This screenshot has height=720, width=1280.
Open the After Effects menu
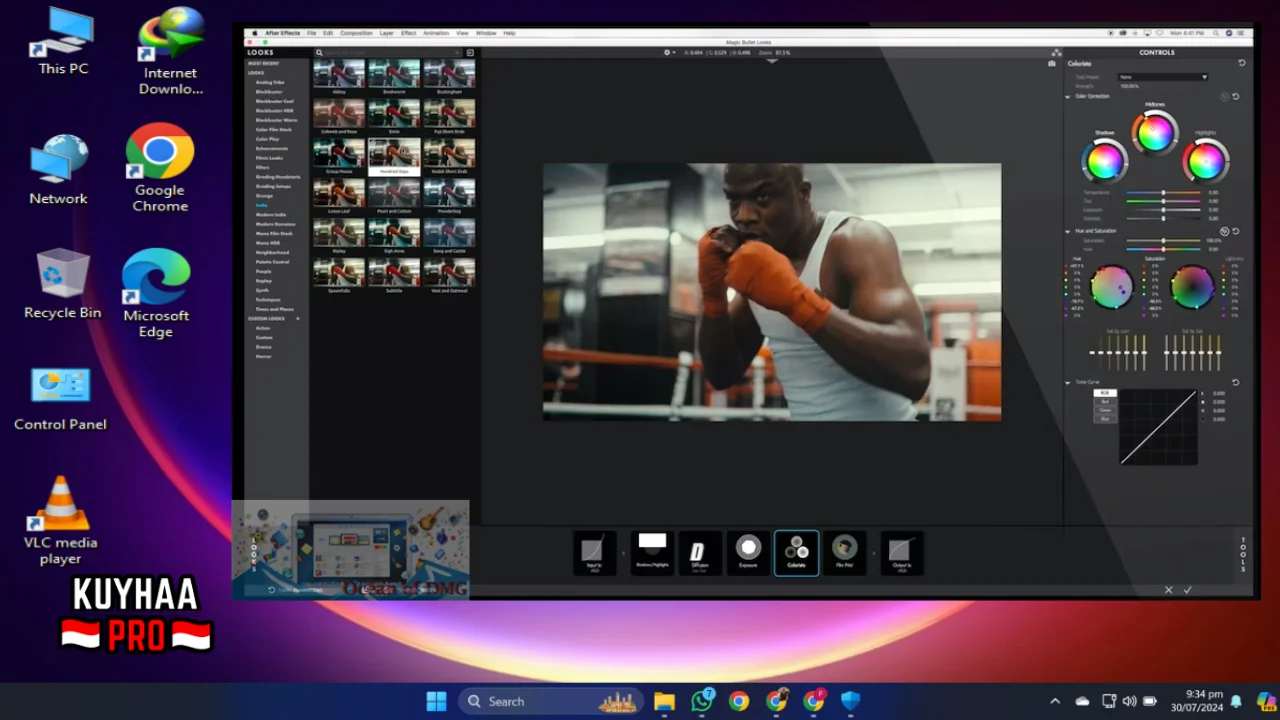pos(282,33)
